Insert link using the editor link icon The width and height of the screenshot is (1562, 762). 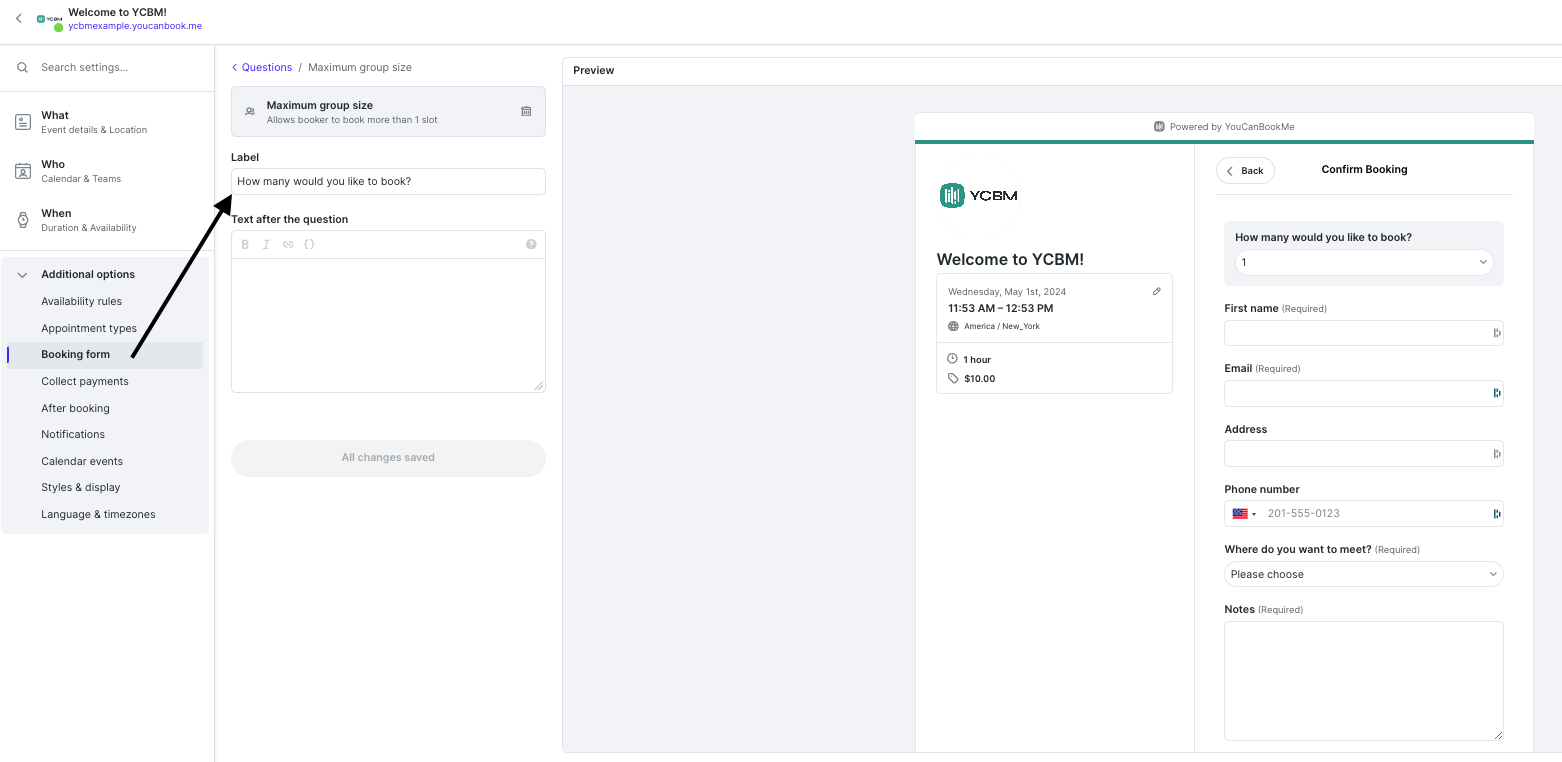pyautogui.click(x=288, y=245)
